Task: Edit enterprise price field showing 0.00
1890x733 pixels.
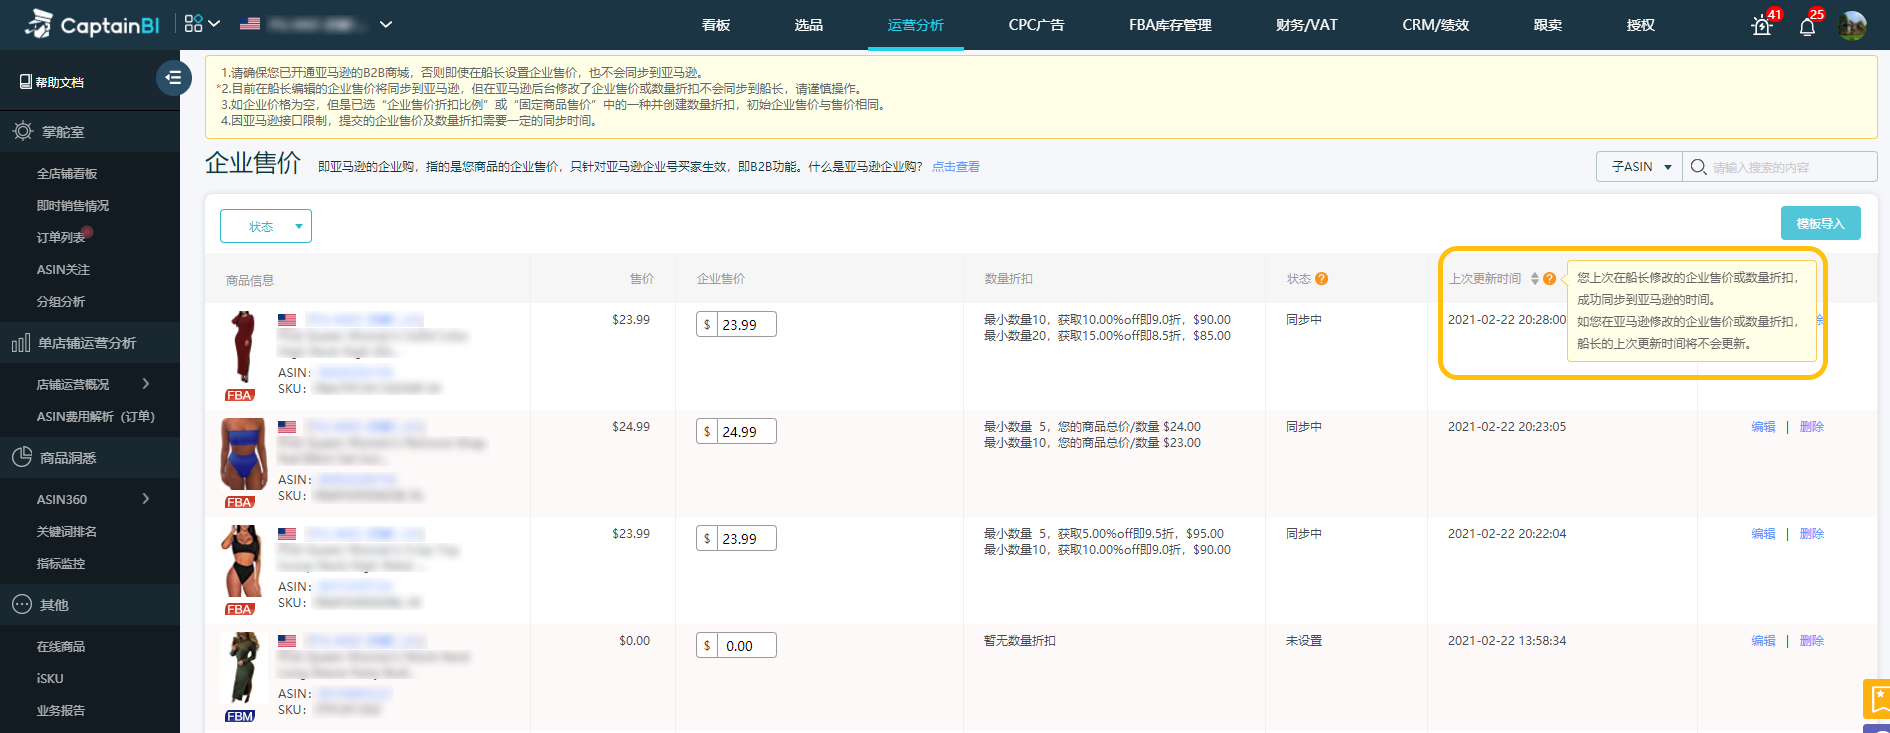Action: click(x=745, y=646)
